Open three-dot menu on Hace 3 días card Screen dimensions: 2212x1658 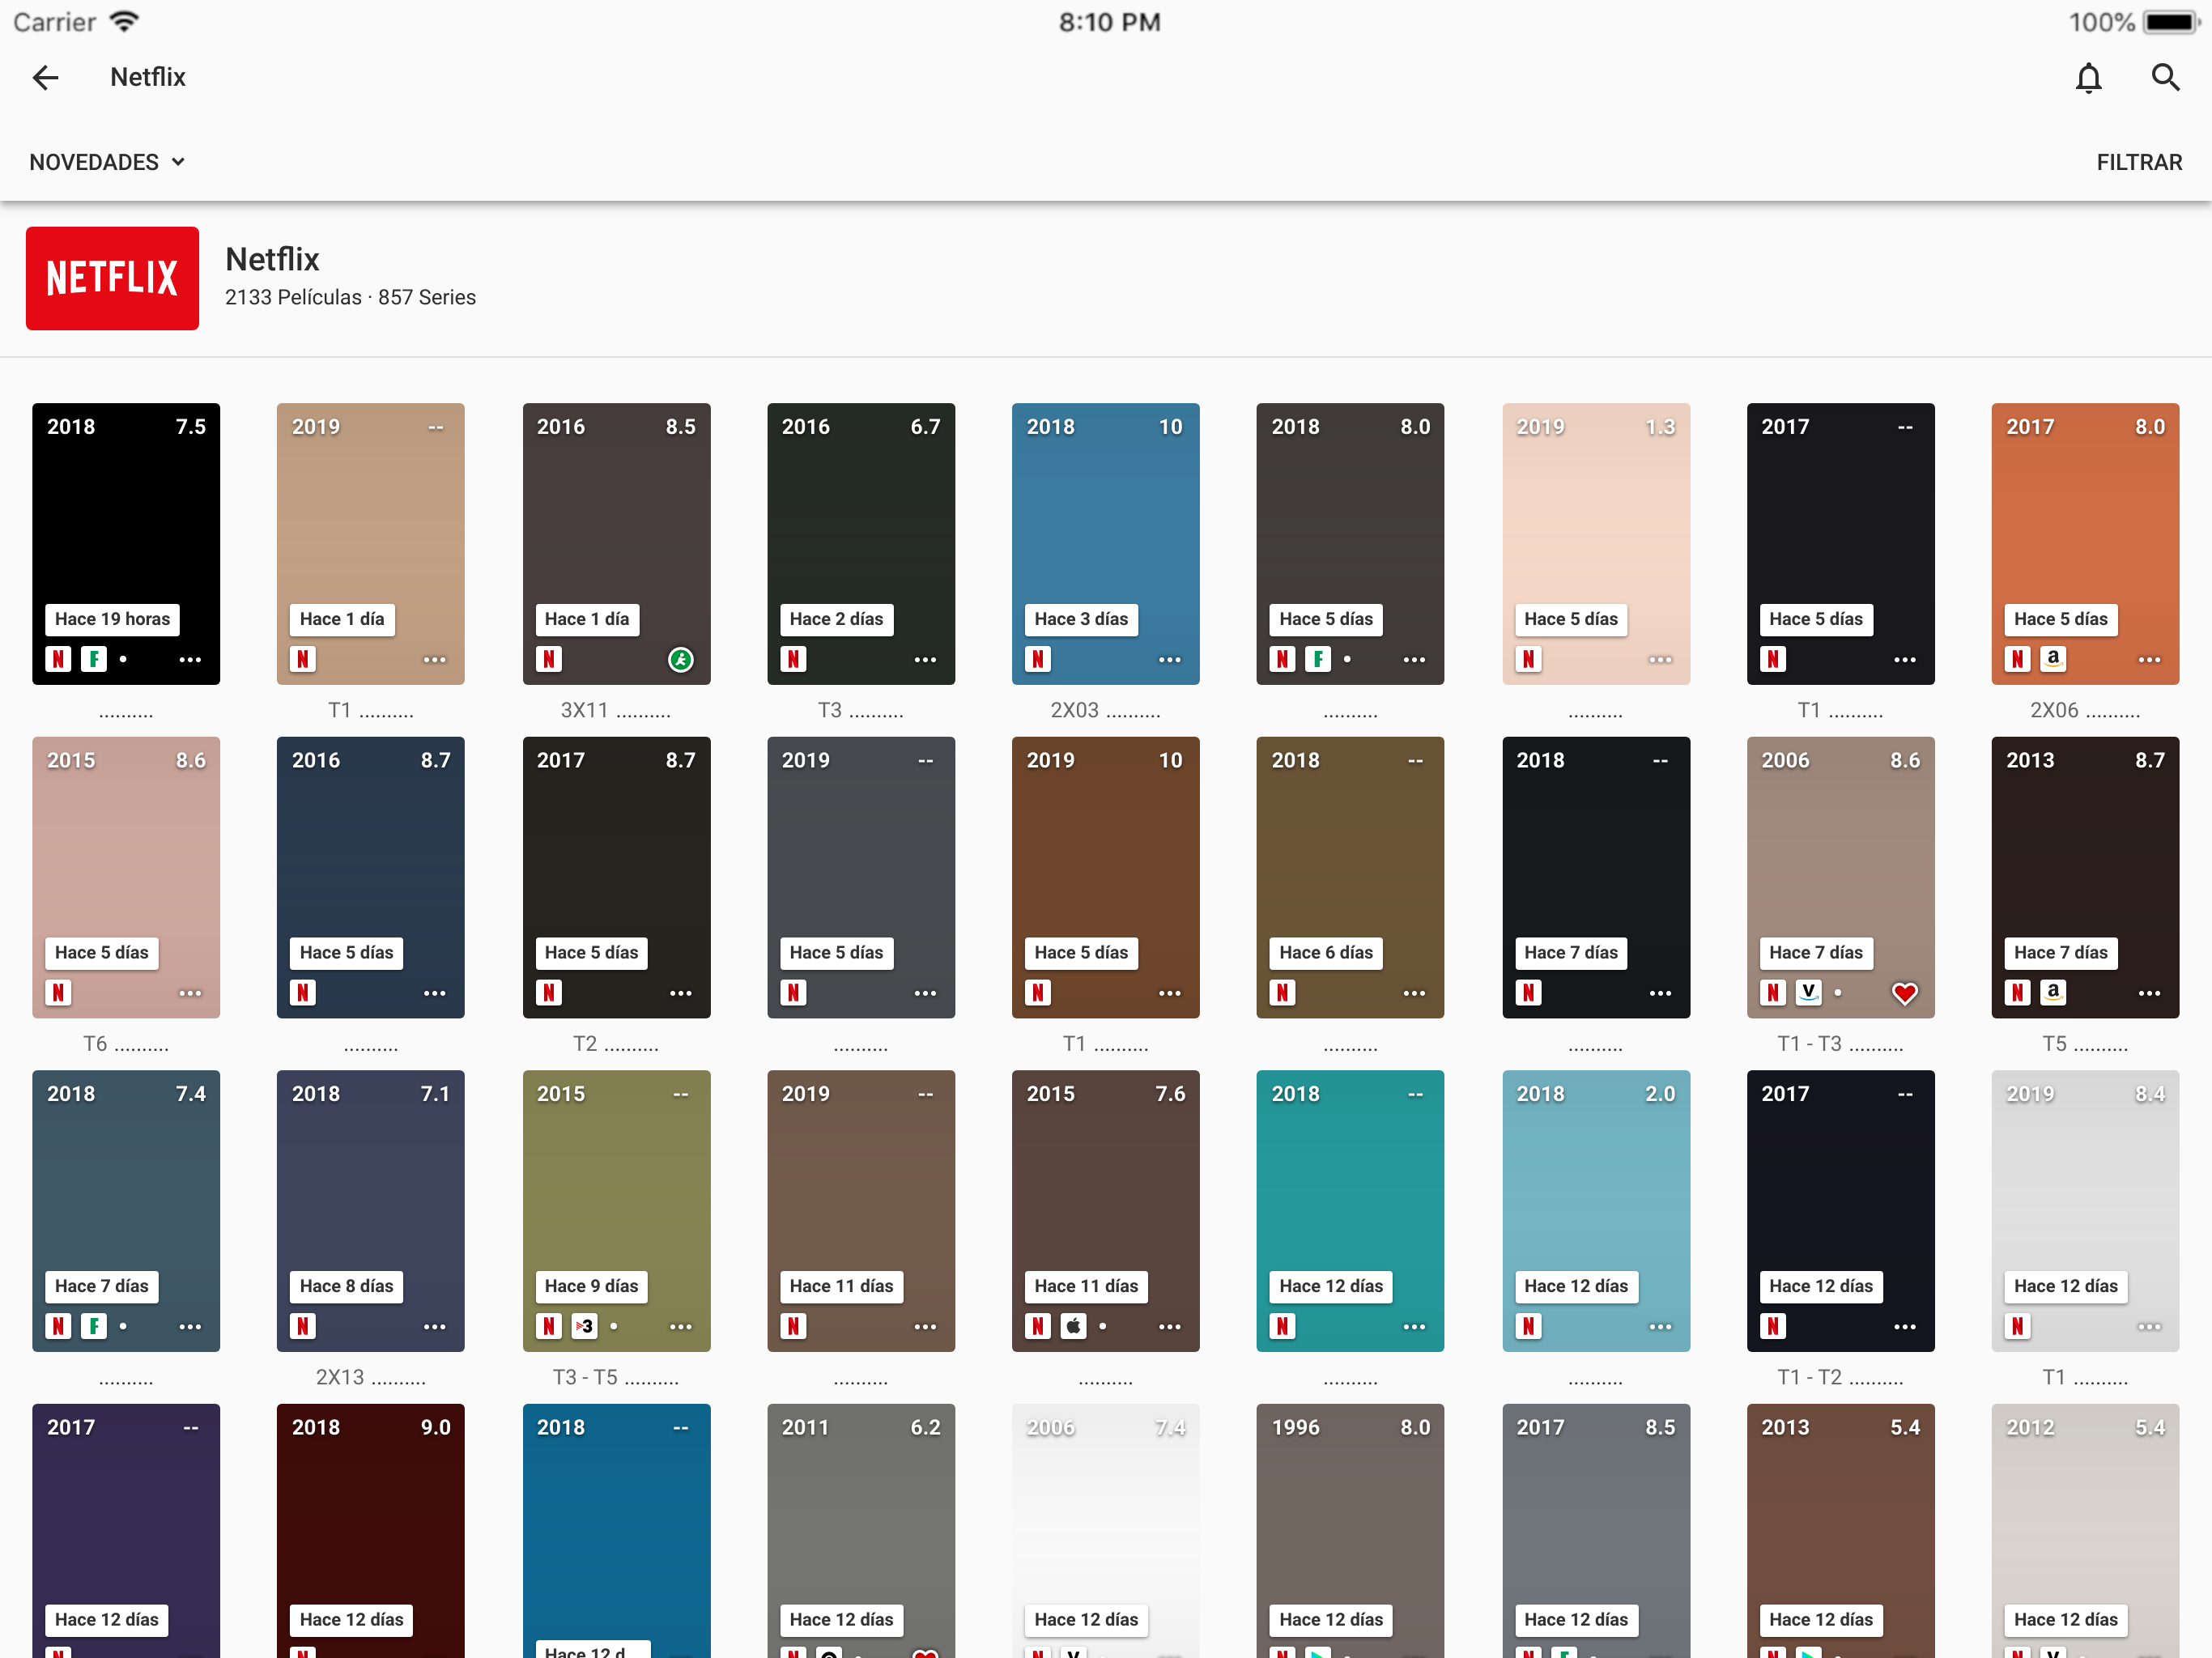(1170, 659)
